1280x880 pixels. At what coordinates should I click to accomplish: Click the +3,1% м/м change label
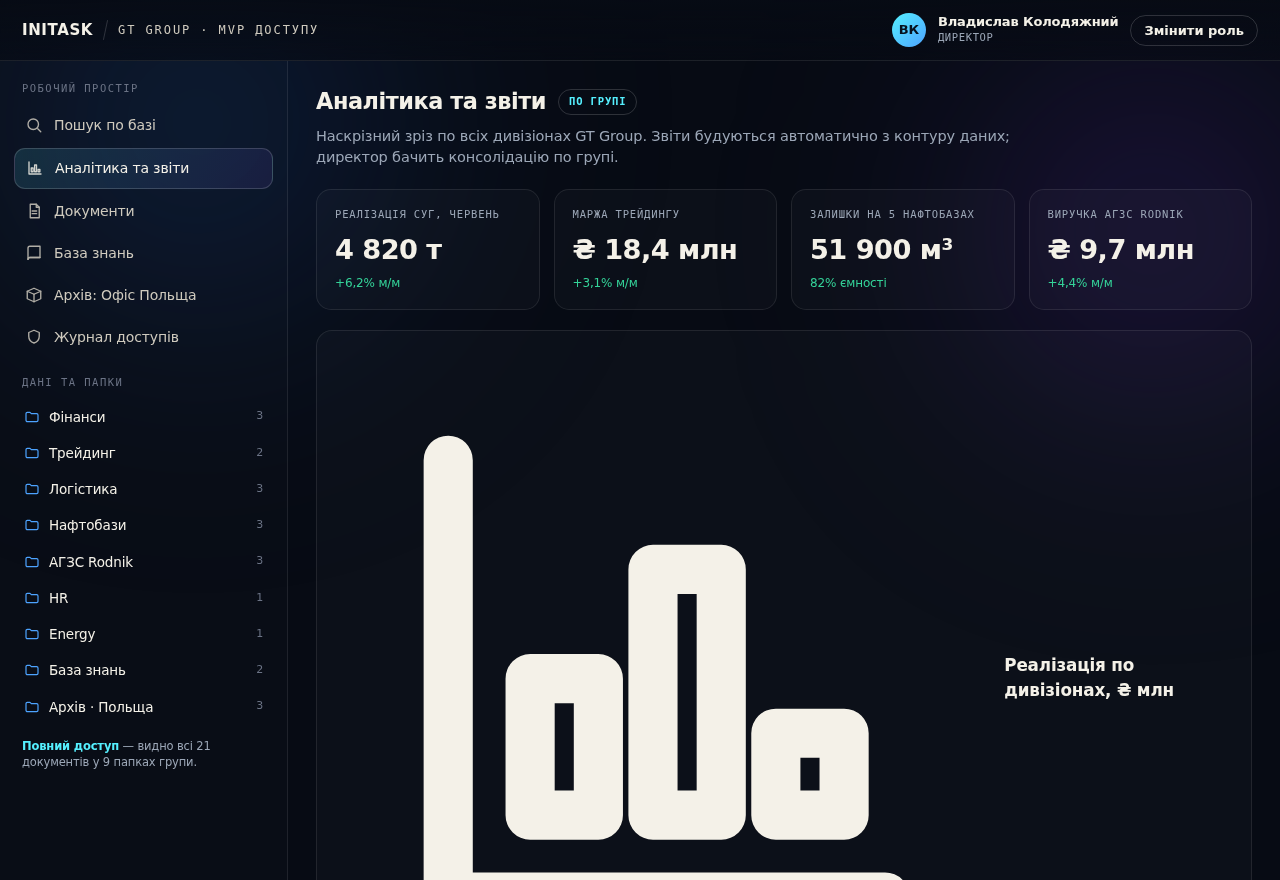[x=605, y=283]
